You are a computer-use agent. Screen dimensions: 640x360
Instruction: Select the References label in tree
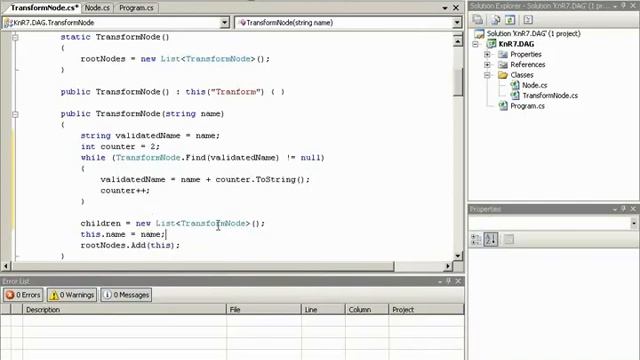pyautogui.click(x=527, y=64)
